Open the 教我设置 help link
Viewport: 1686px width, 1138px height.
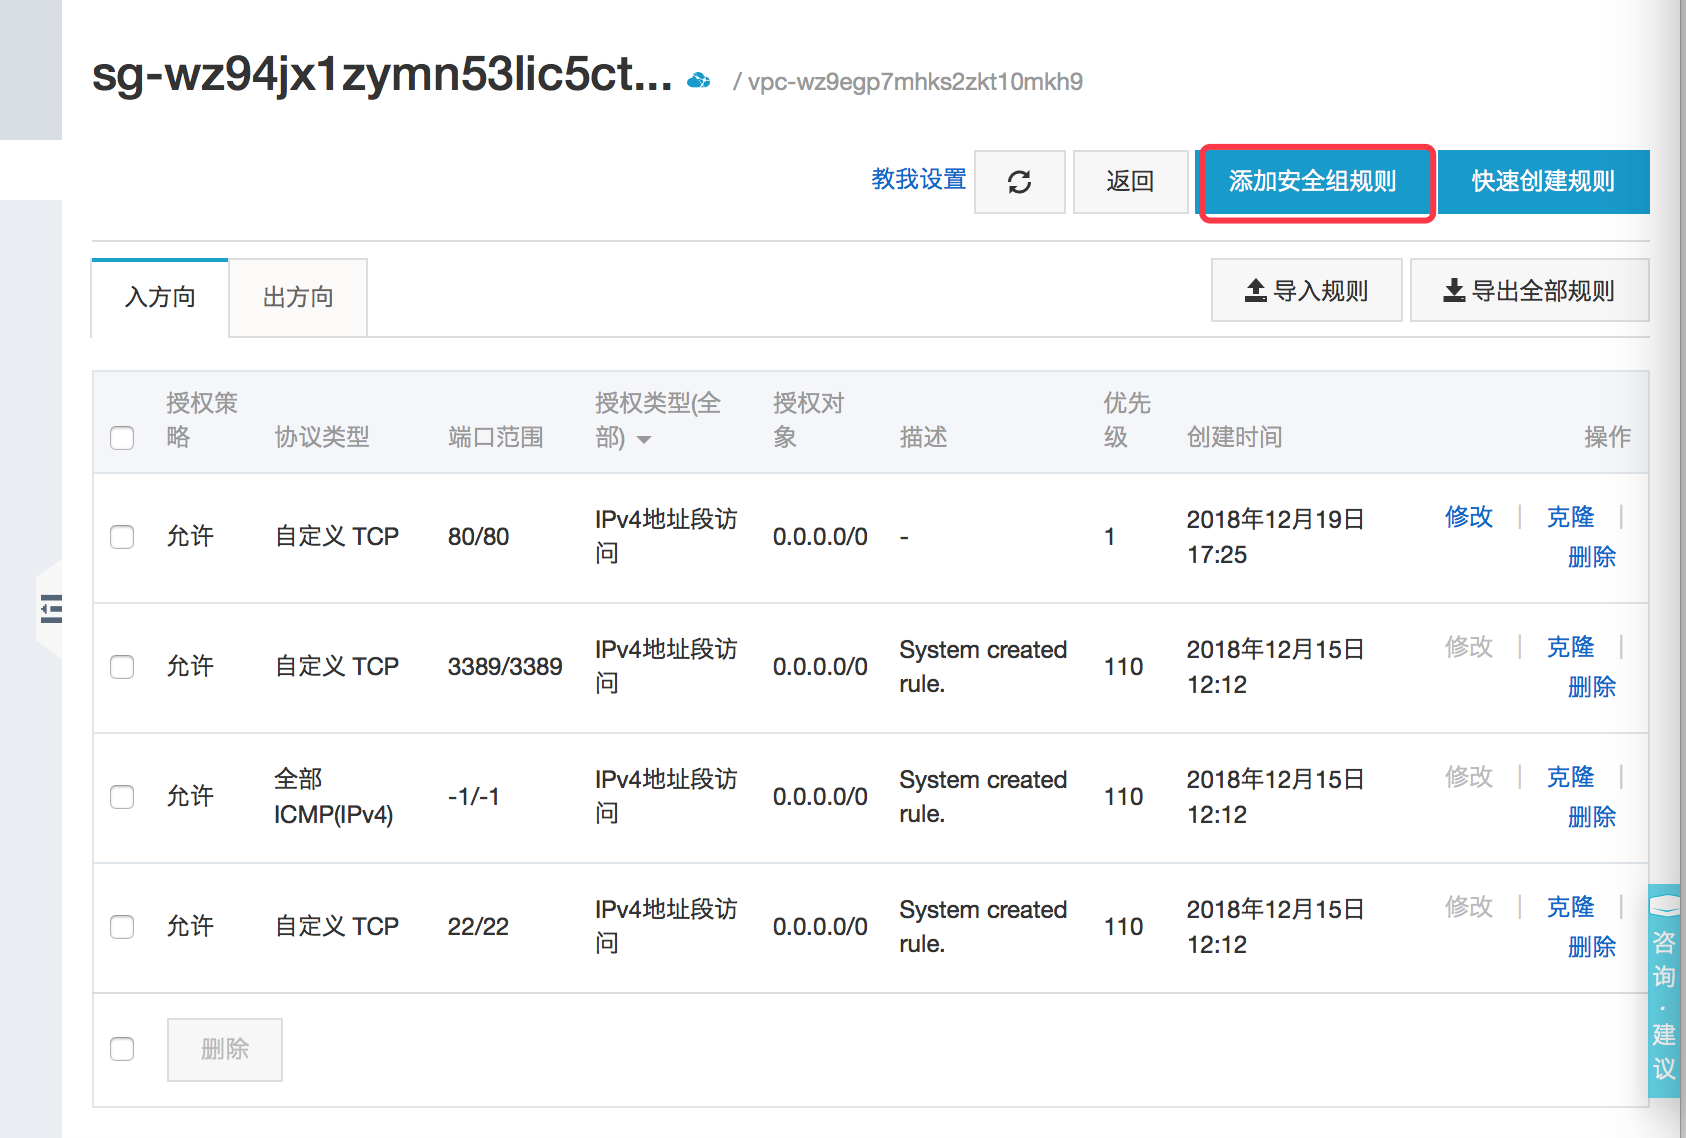[x=918, y=179]
